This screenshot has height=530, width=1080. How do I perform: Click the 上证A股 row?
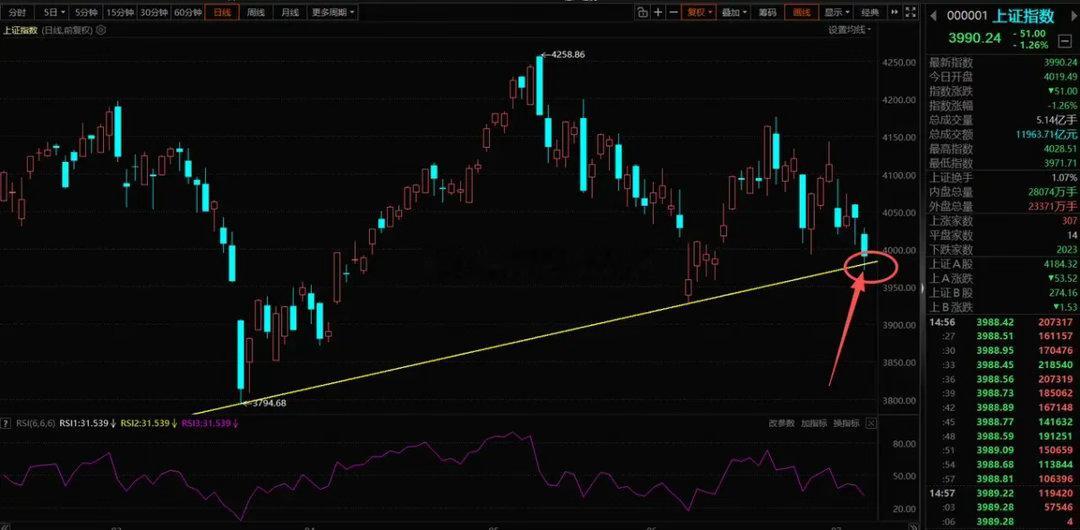click(x=1002, y=264)
